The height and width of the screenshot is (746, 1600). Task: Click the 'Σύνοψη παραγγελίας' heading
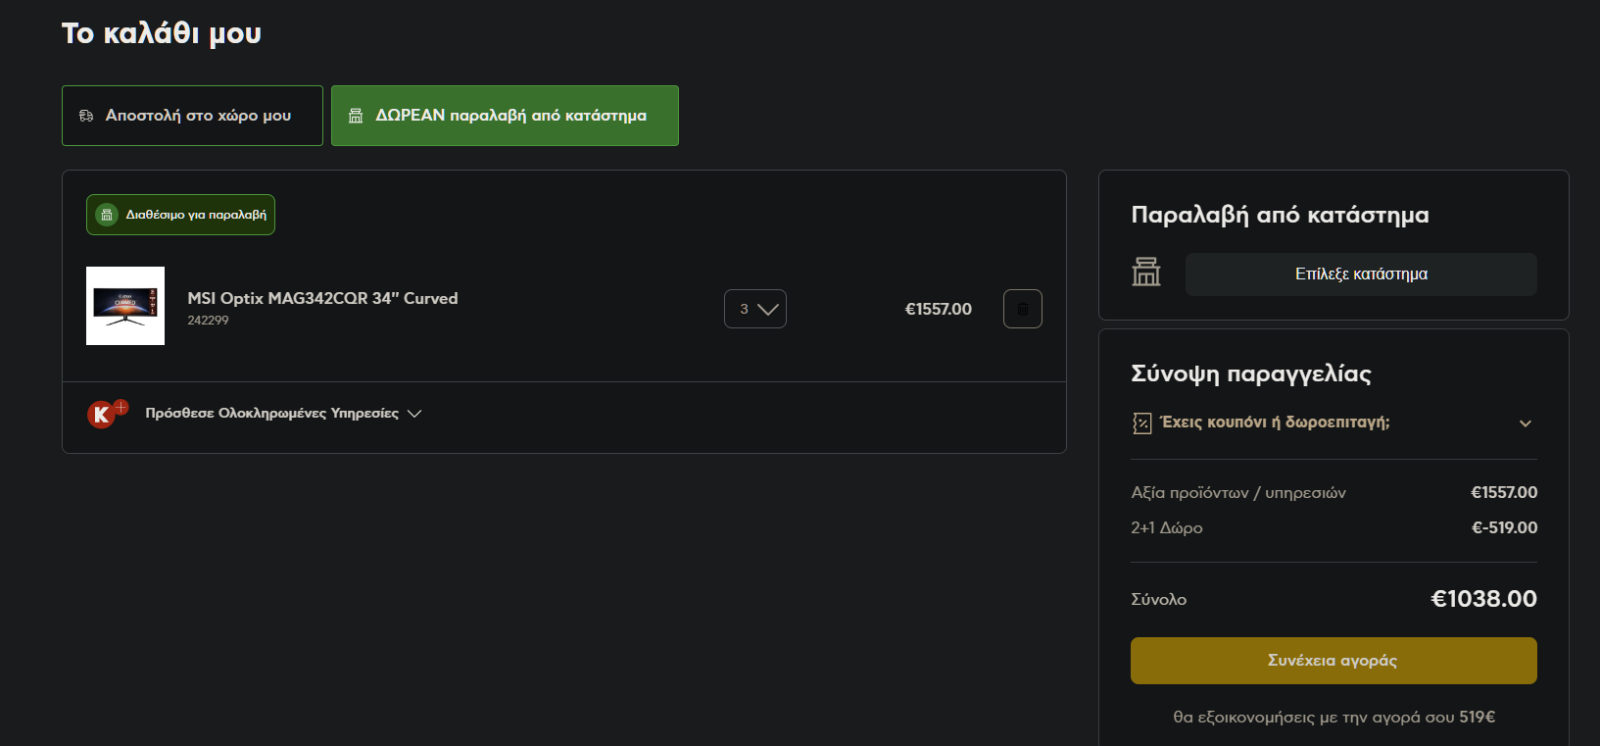coord(1251,374)
